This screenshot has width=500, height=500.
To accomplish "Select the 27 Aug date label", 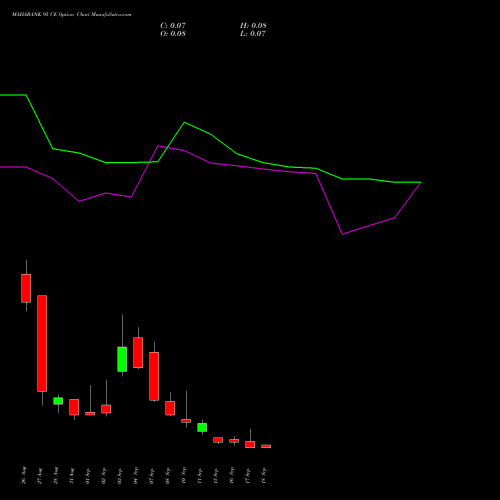I will tap(40, 475).
